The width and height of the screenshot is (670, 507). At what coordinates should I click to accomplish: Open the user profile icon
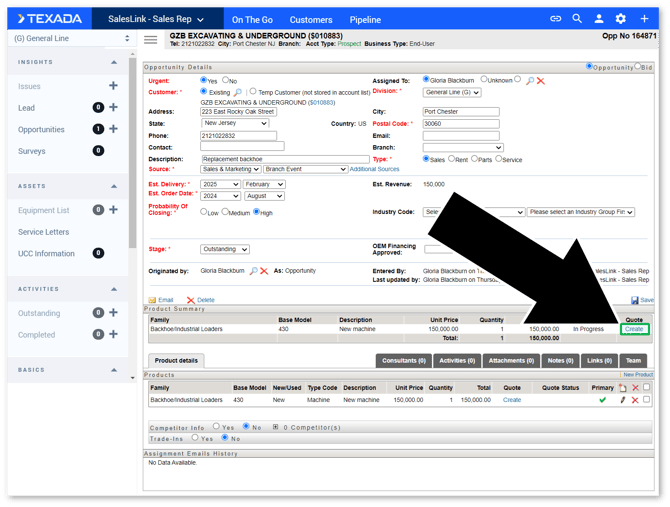(599, 19)
